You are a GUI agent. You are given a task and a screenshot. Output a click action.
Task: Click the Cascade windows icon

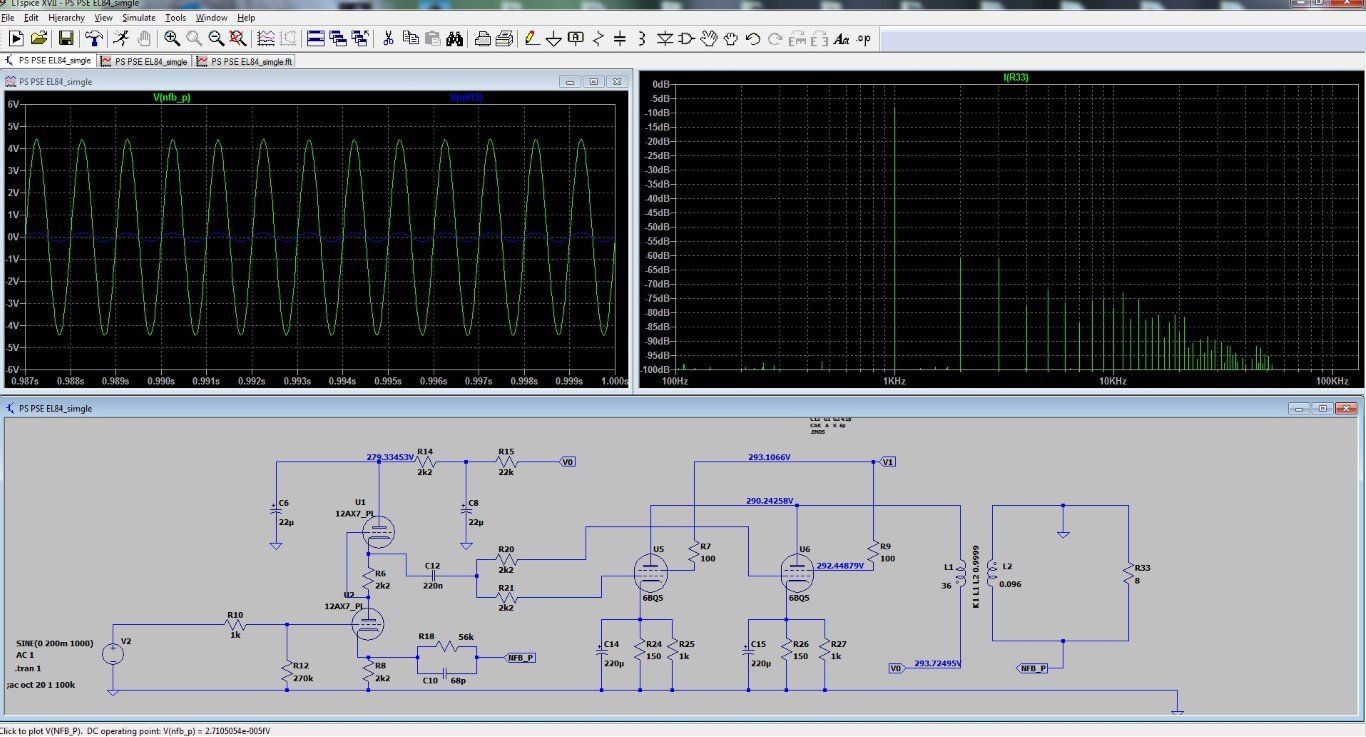click(x=337, y=38)
